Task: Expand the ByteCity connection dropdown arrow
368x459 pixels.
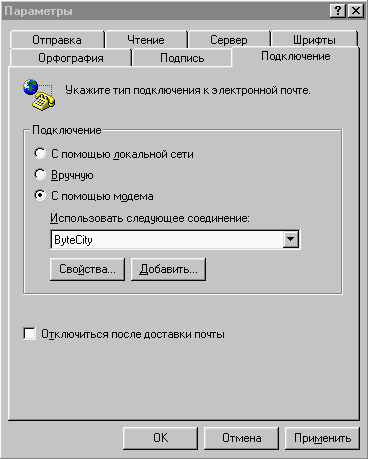Action: (x=290, y=239)
